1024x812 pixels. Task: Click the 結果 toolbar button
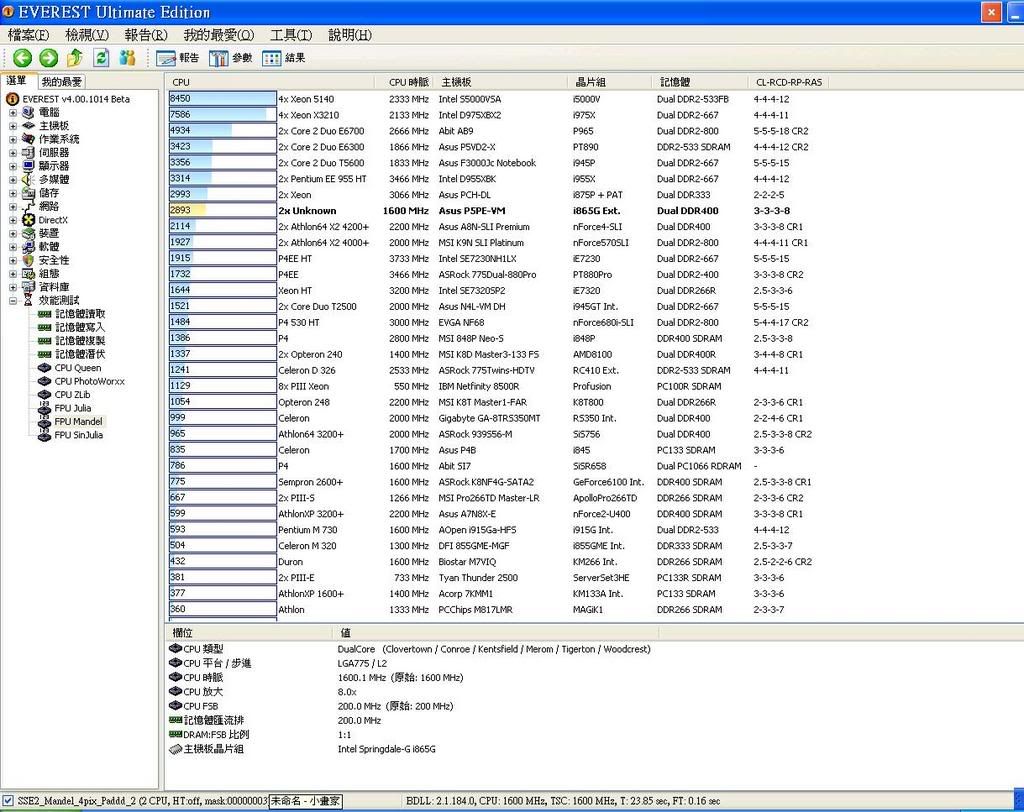click(x=283, y=58)
